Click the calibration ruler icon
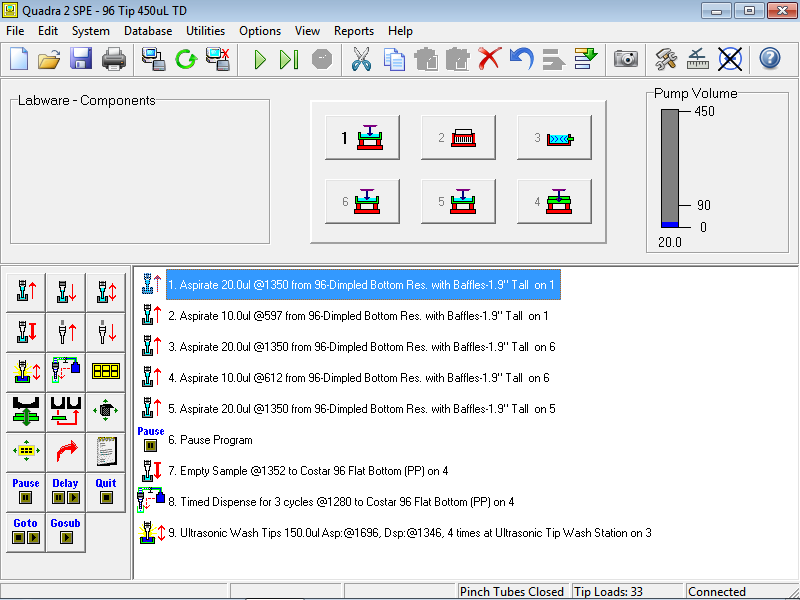The width and height of the screenshot is (800, 600). pos(697,59)
